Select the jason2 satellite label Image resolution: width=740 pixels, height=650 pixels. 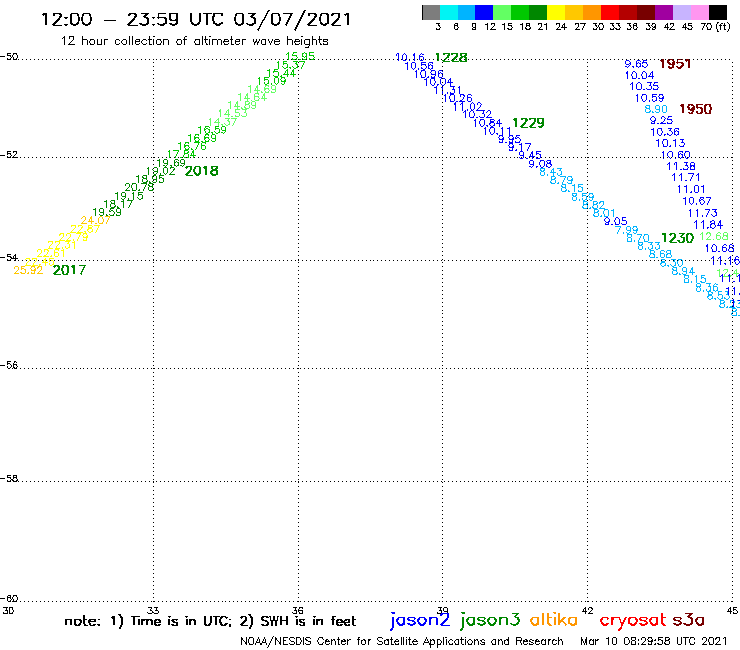pos(420,620)
